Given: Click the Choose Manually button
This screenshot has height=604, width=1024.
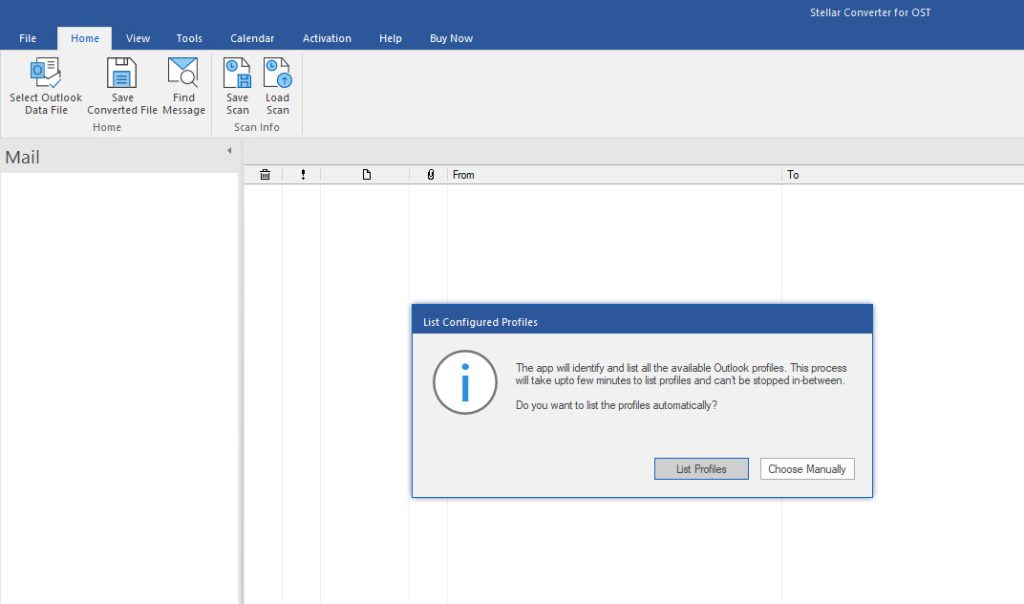Looking at the screenshot, I should point(807,469).
